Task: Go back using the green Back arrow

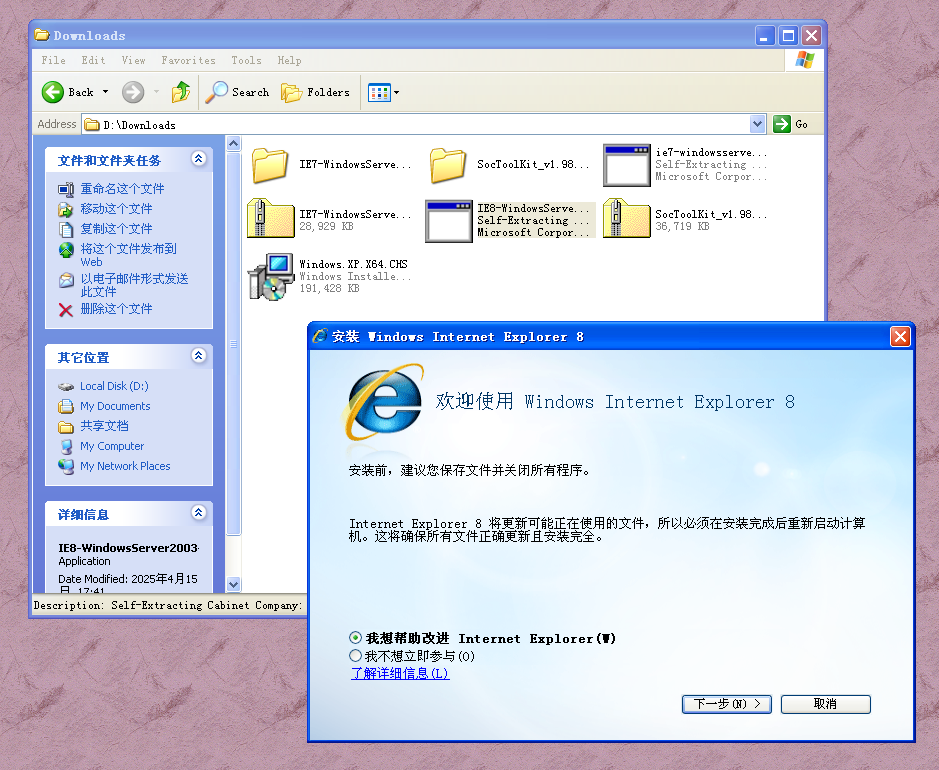Action: click(x=53, y=92)
